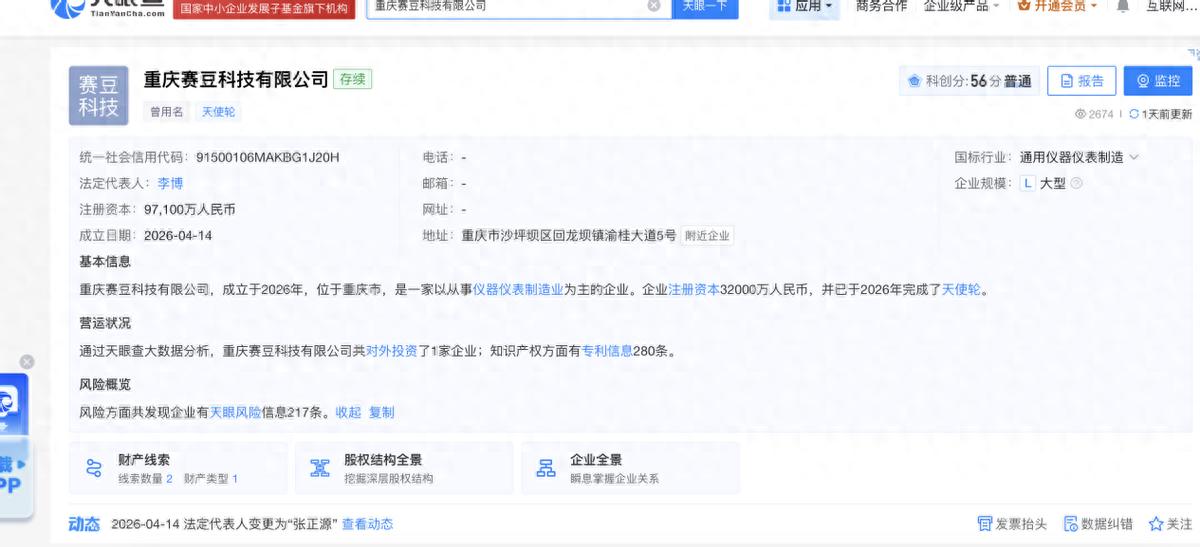Viewport: 1200px width, 547px height.
Task: Open the 对外投资 link
Action: pyautogui.click(x=392, y=351)
